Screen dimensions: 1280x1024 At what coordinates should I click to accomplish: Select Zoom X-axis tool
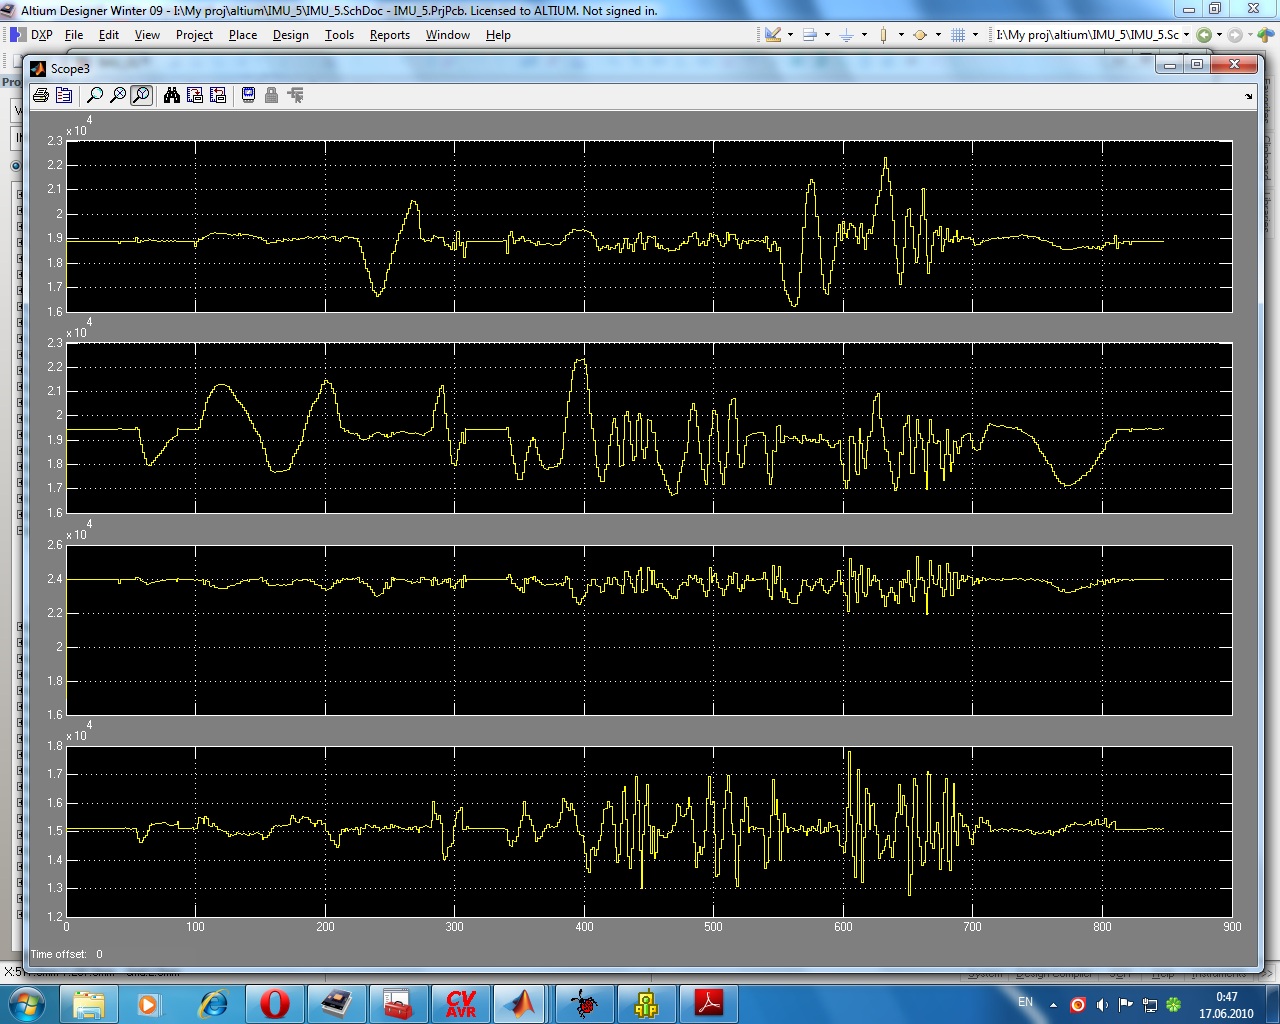point(118,95)
